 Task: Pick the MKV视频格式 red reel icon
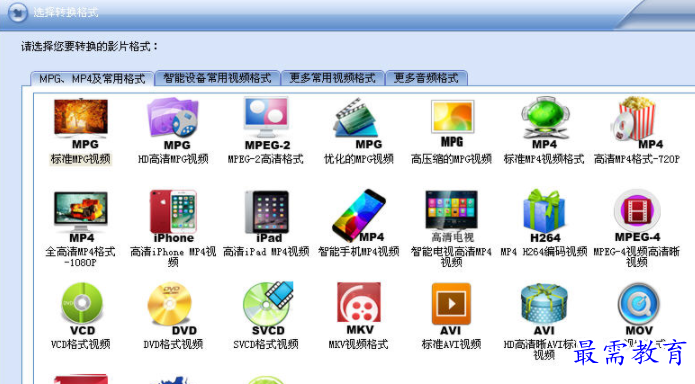[359, 309]
